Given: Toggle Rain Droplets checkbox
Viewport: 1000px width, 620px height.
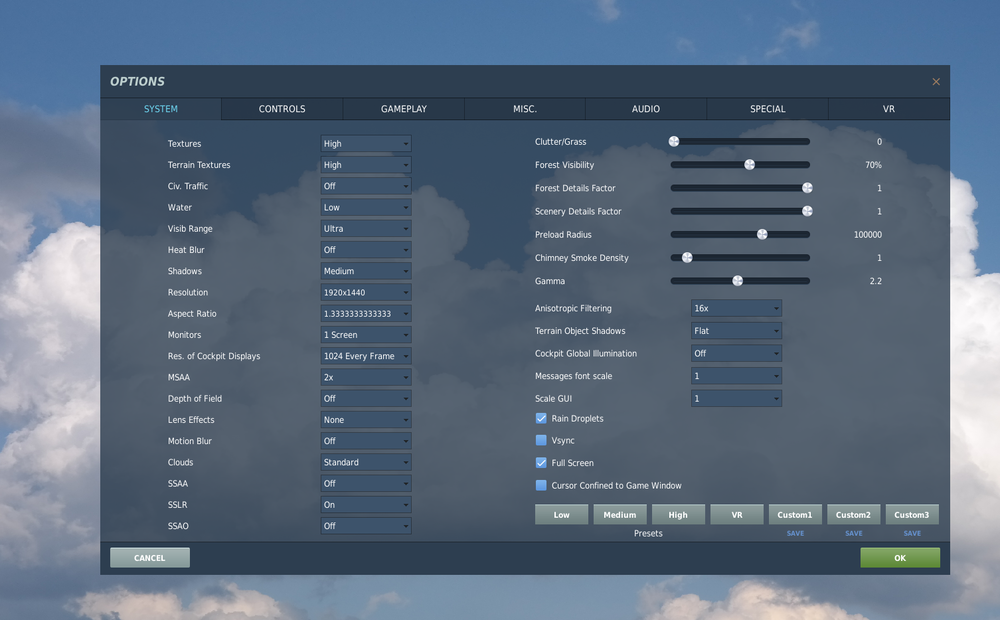Looking at the screenshot, I should (x=541, y=418).
